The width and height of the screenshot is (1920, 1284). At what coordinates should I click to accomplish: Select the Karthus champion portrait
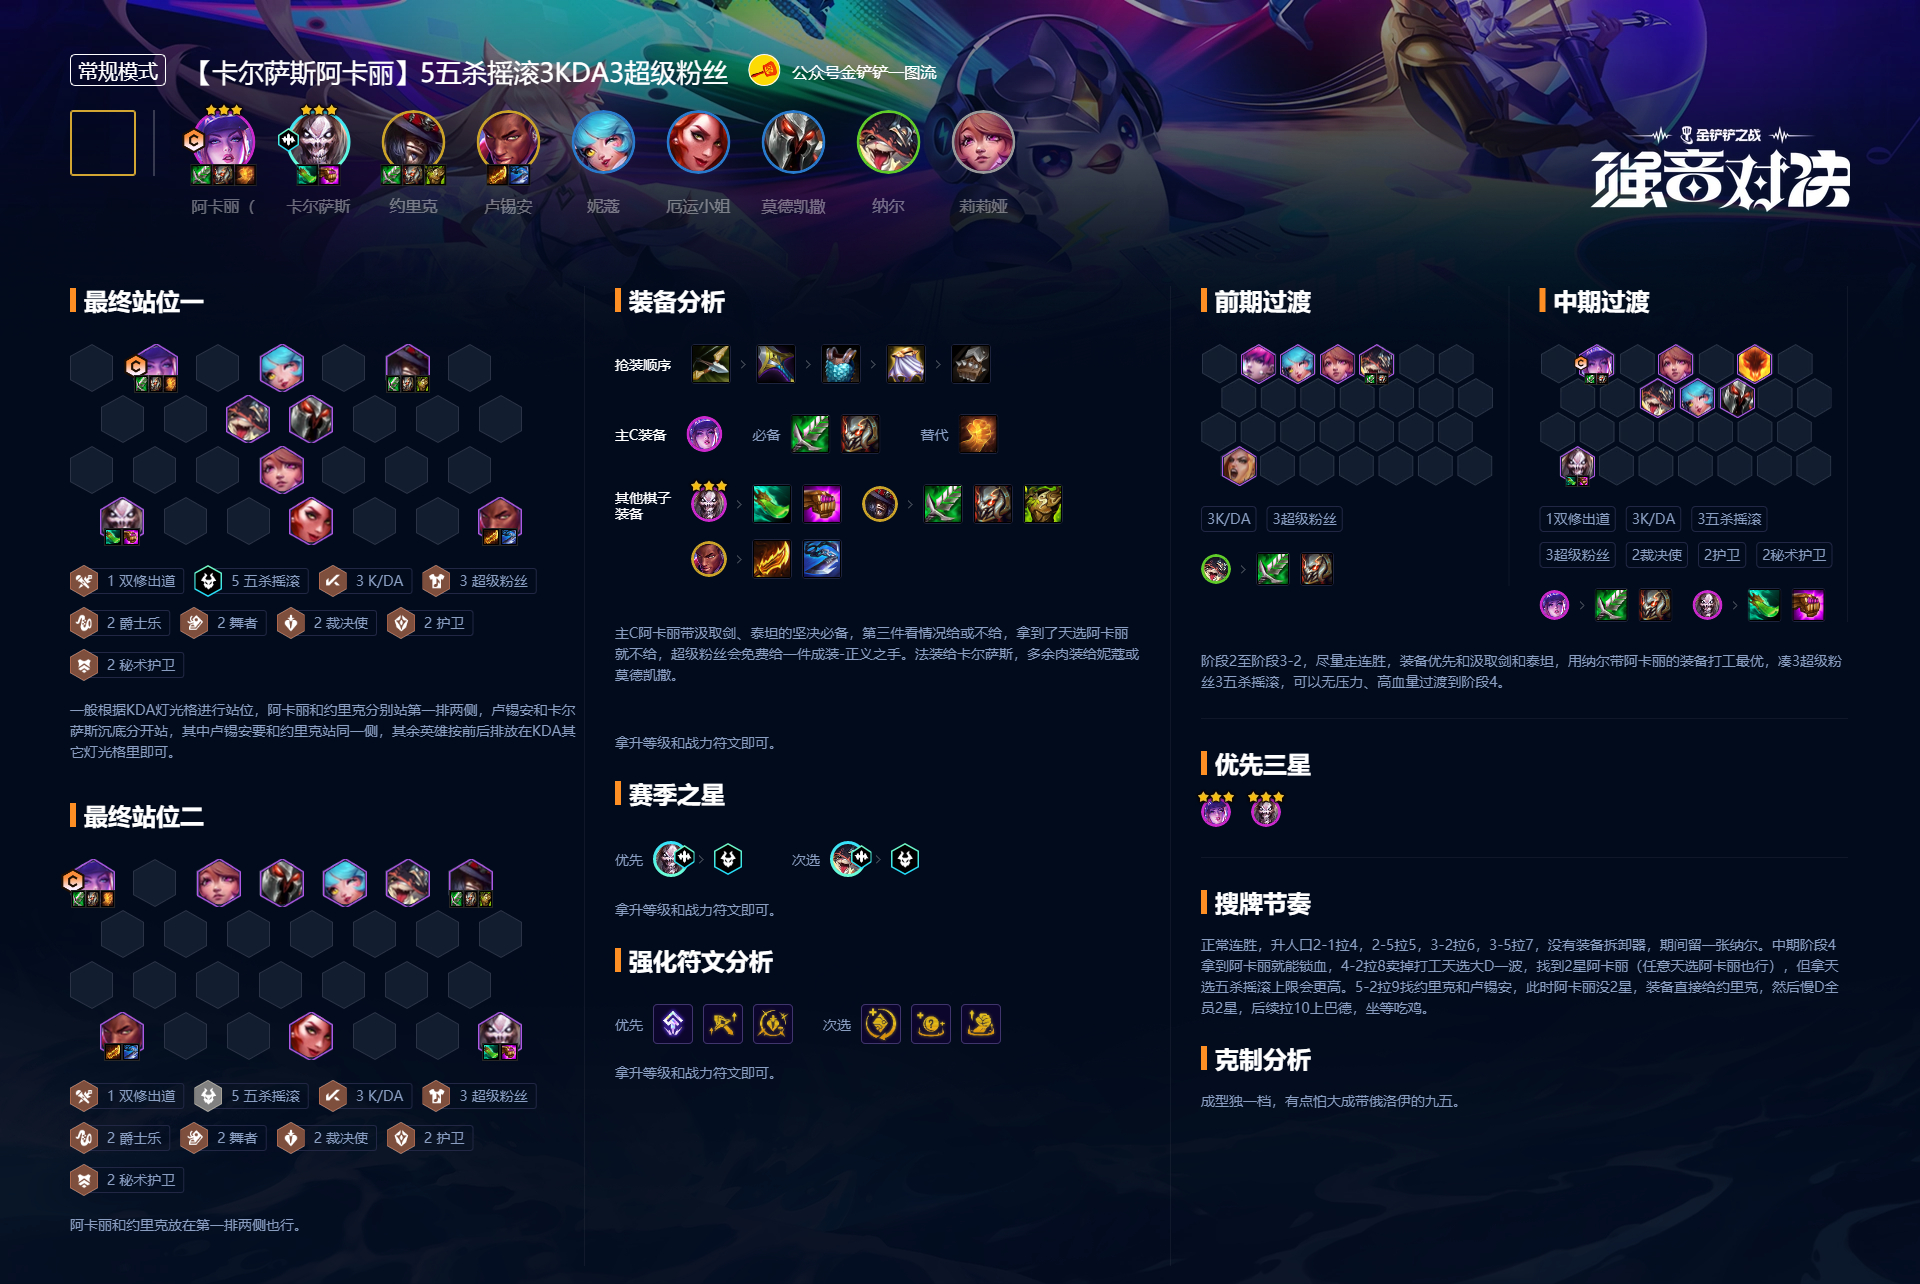[x=318, y=141]
